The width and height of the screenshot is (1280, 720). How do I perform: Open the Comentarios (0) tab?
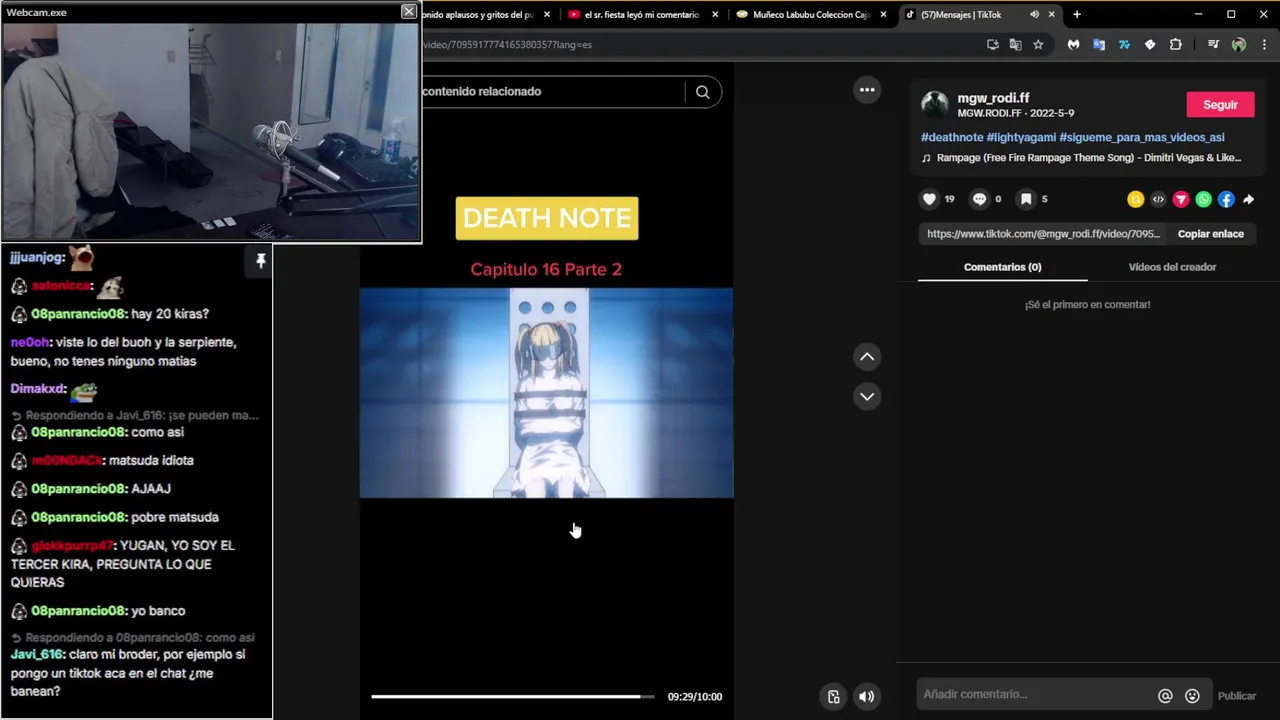[1002, 267]
